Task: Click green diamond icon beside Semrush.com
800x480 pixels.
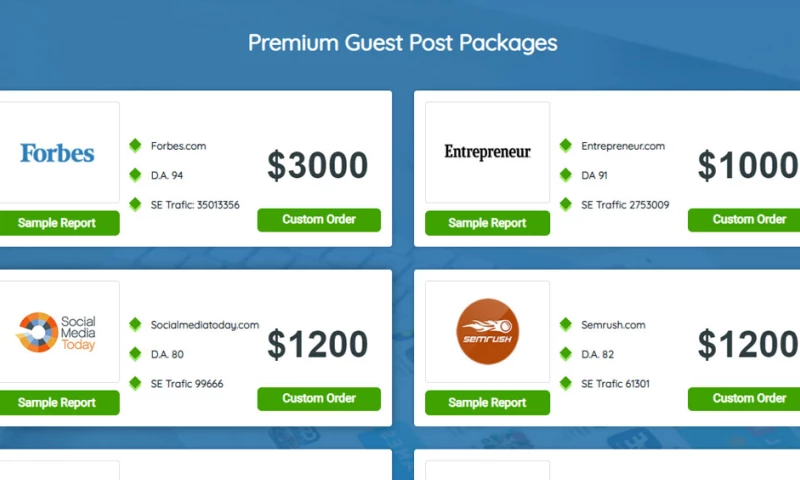Action: [566, 325]
